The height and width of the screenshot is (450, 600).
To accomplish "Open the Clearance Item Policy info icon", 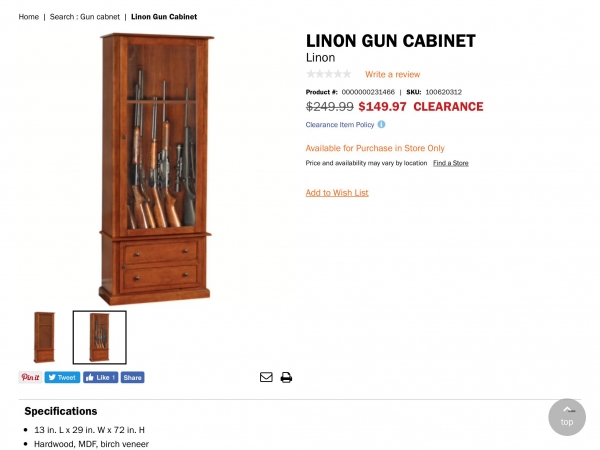I will click(382, 124).
